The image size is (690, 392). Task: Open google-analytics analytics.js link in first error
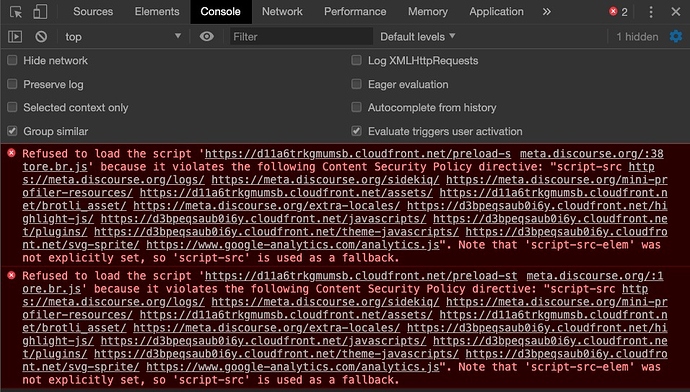pyautogui.click(x=293, y=245)
